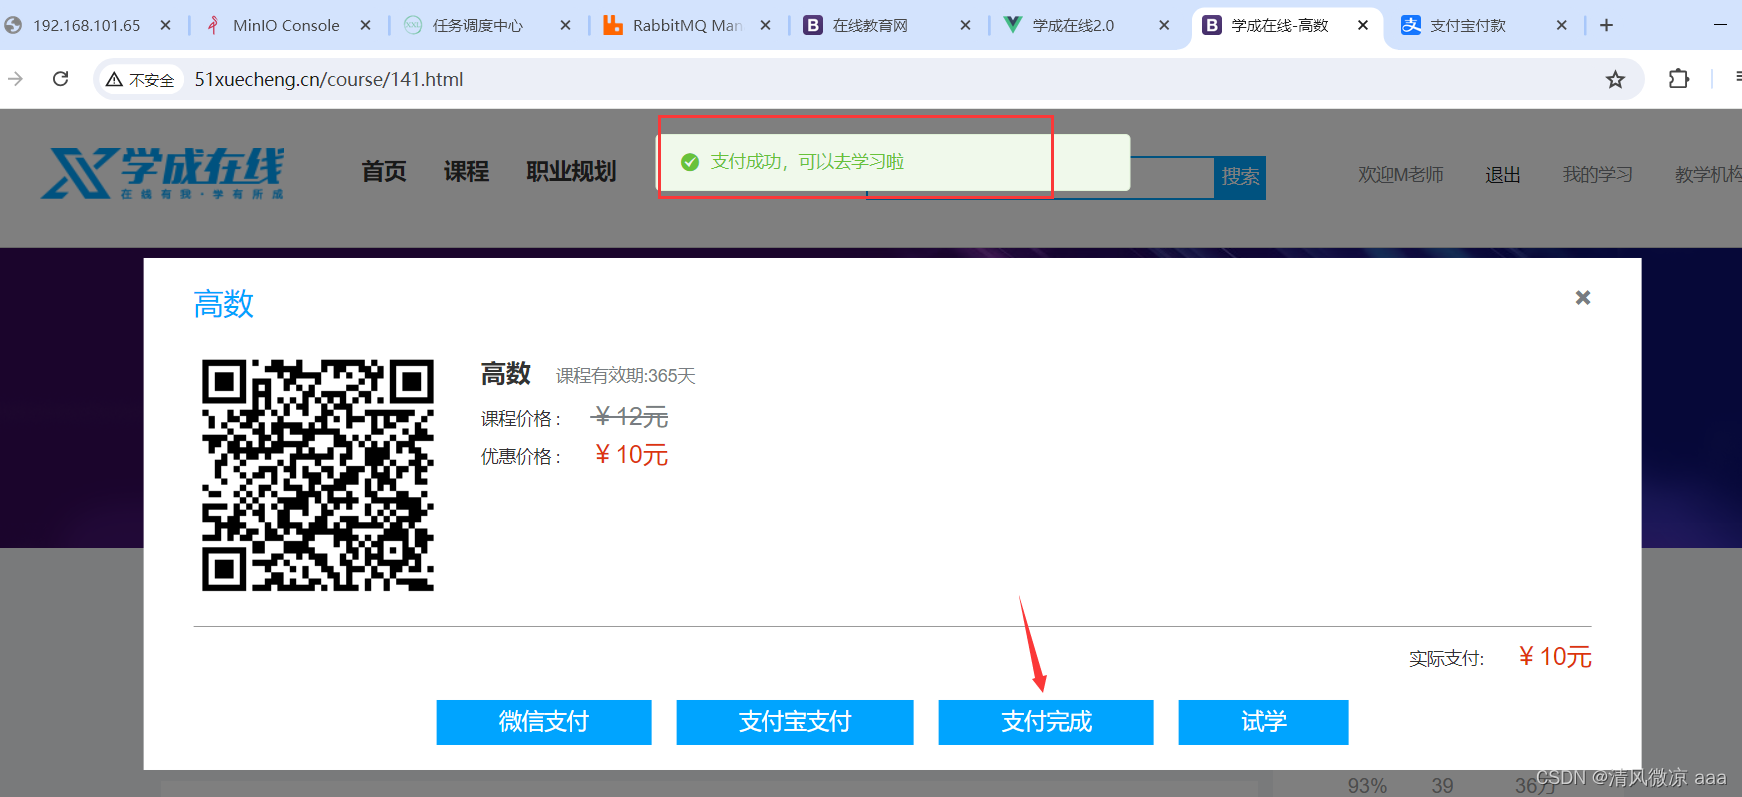Switch to the 192.168.101.65 browser tab
Screen dimensions: 1742x797
point(86,25)
